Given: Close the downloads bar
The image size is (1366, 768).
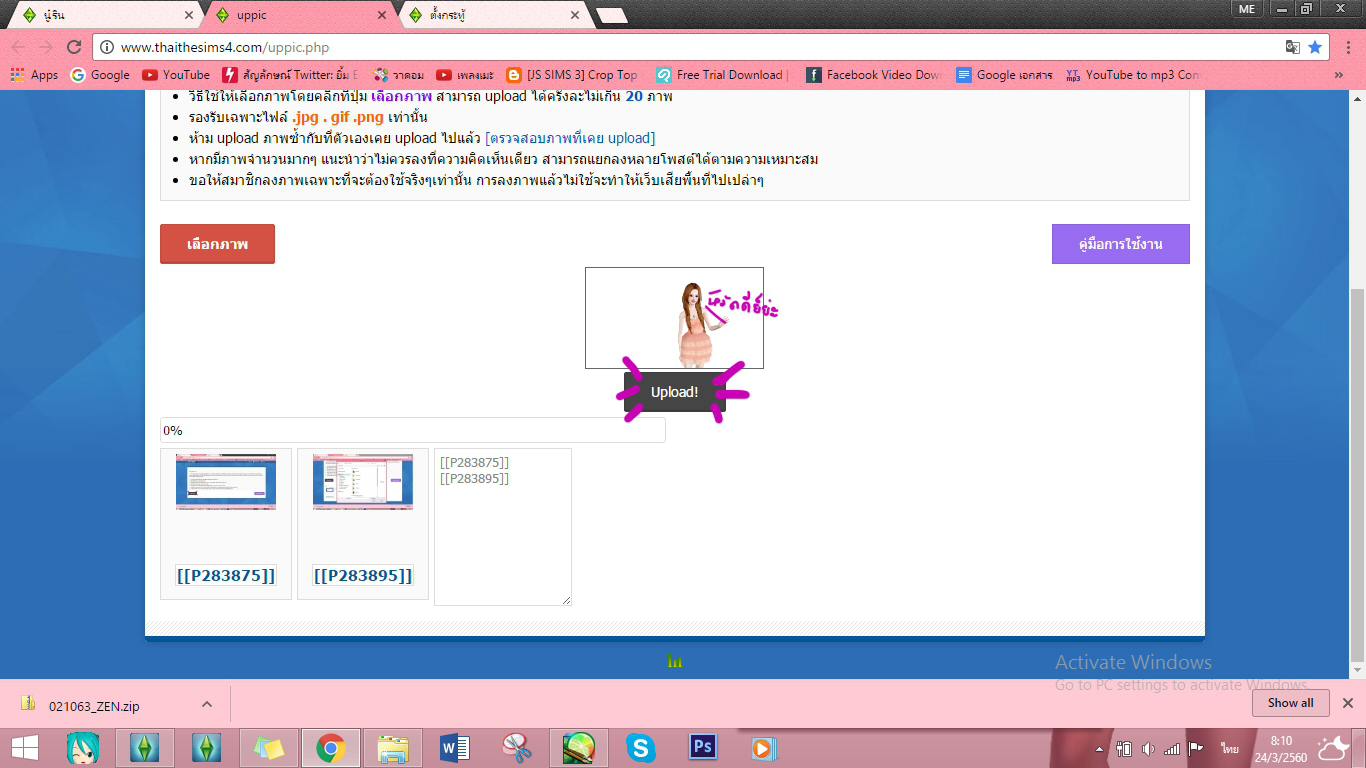Looking at the screenshot, I should [1347, 703].
